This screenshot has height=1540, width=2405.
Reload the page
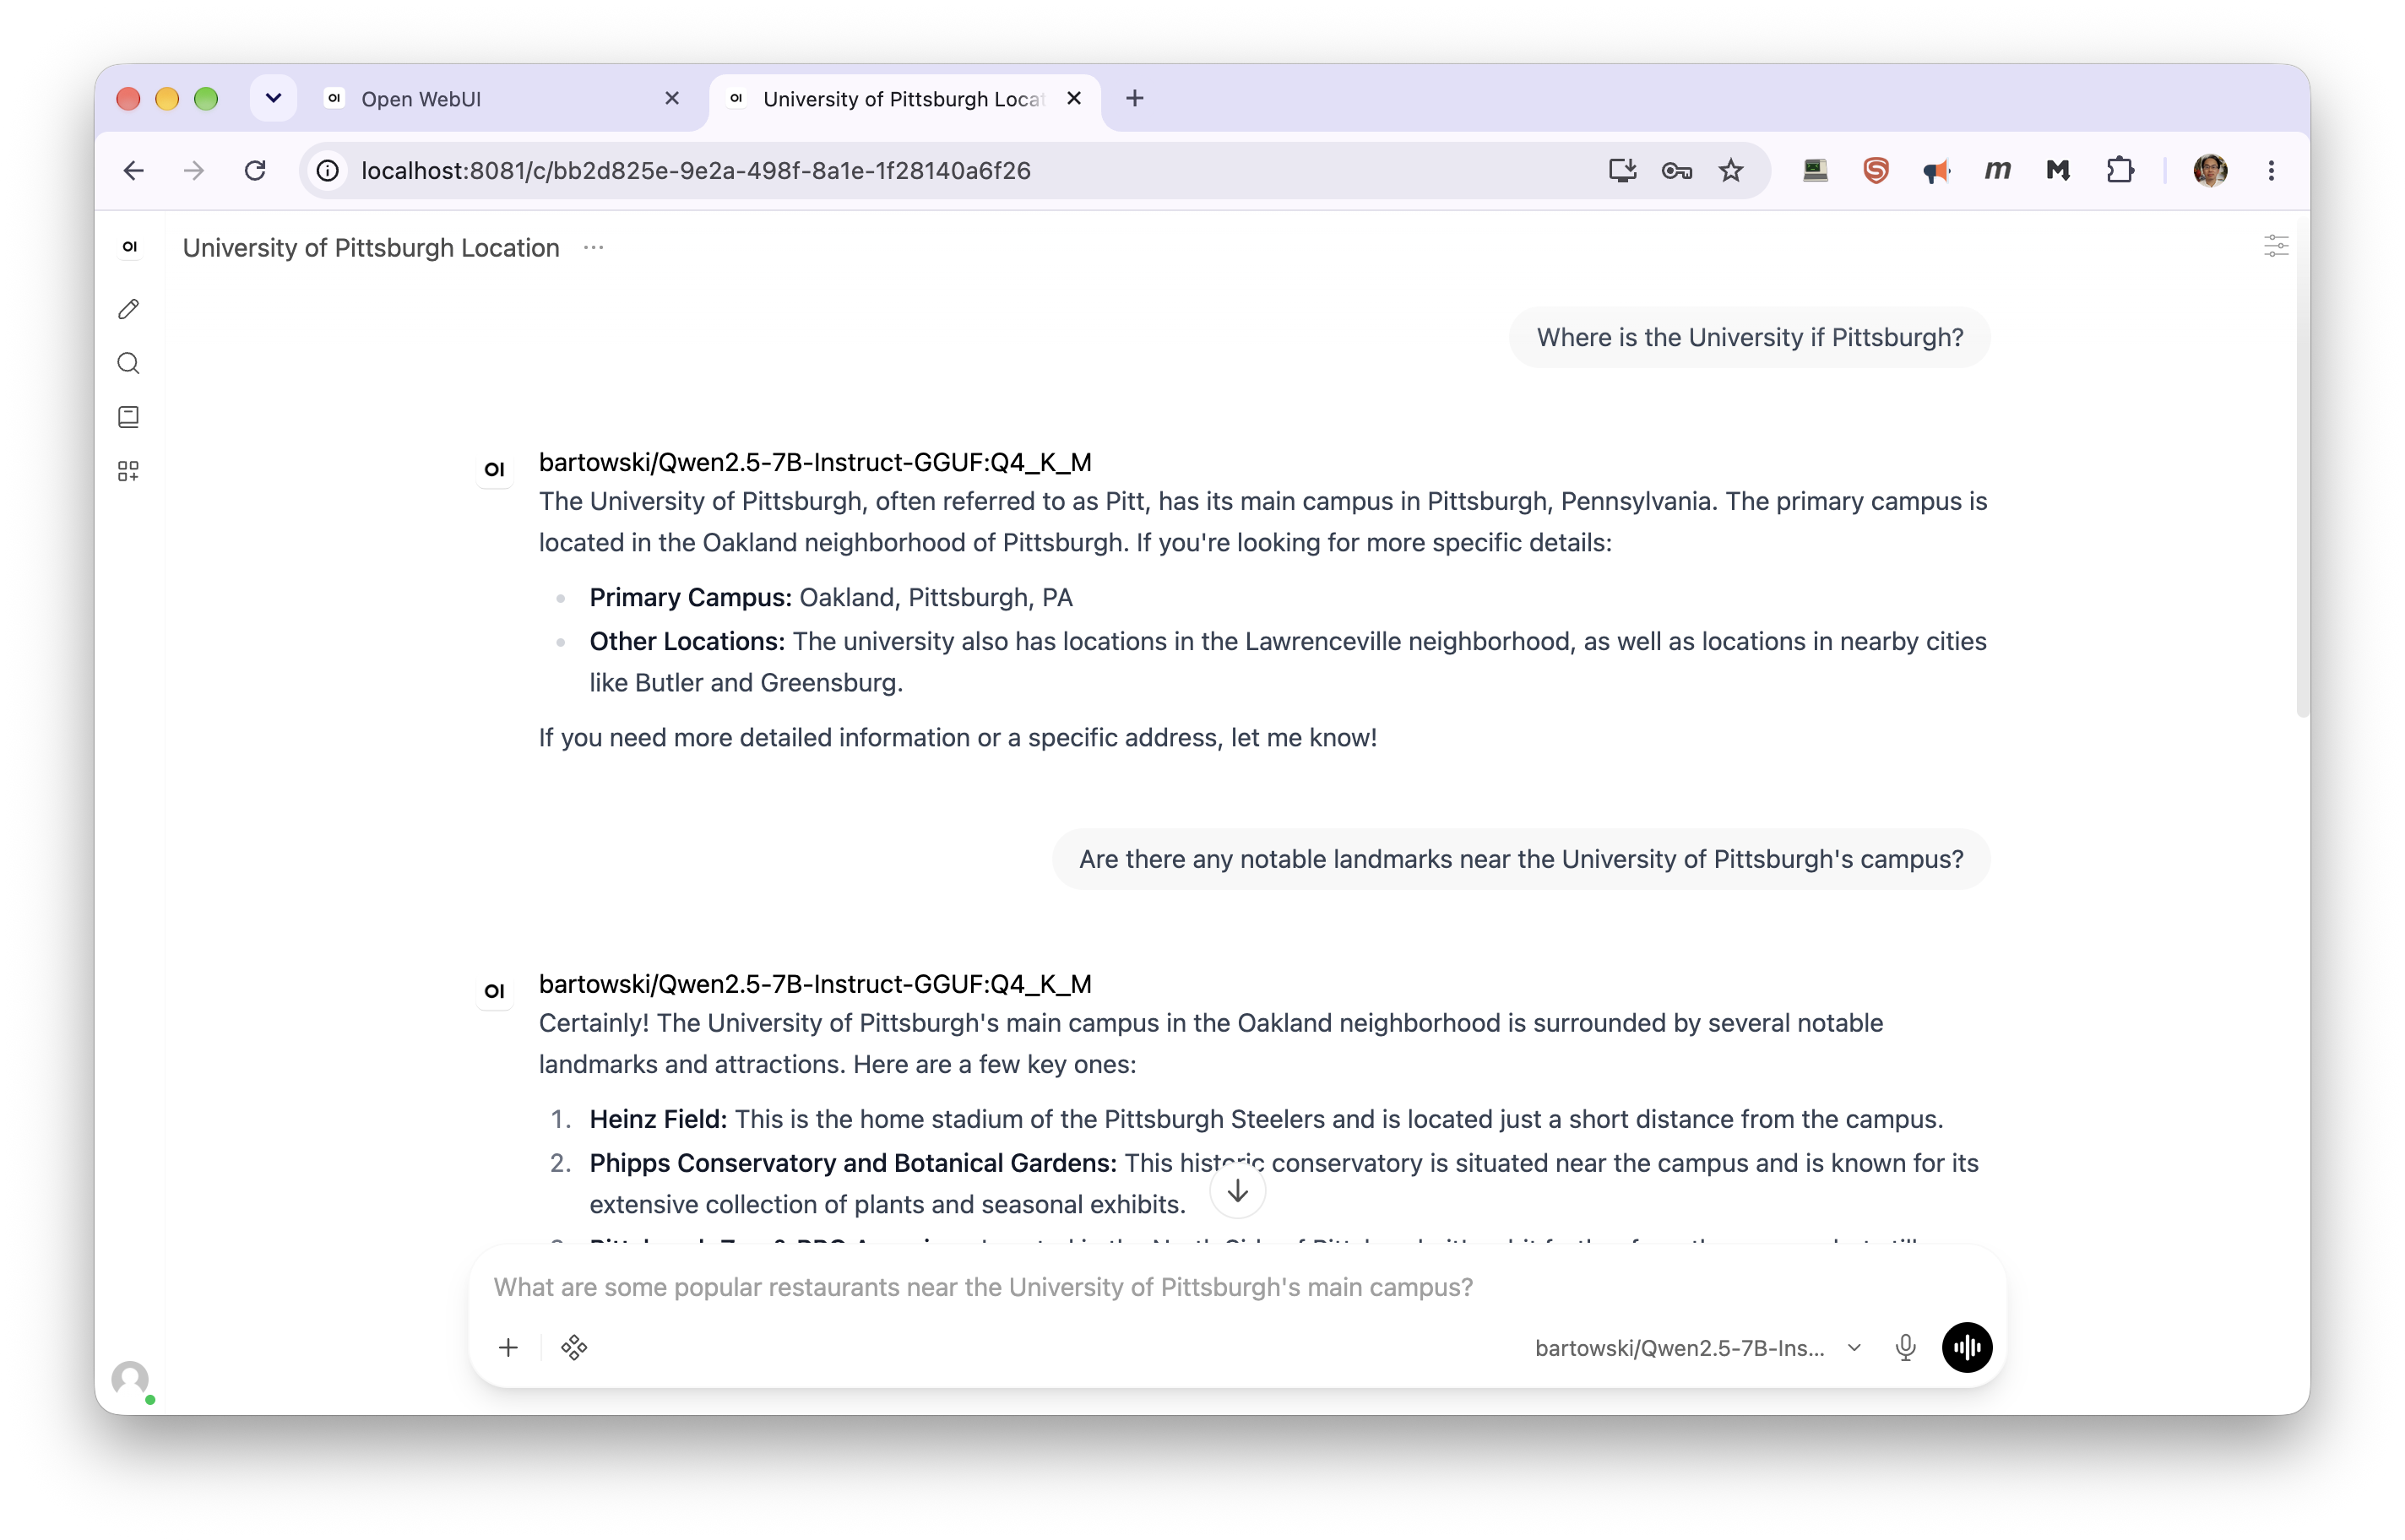click(x=255, y=171)
